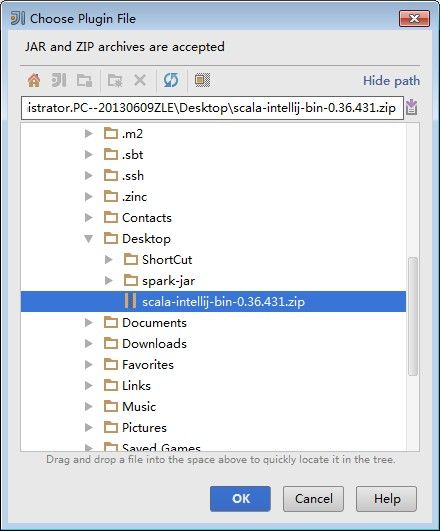Jump to the project directory icon
The image size is (440, 531).
(x=59, y=81)
